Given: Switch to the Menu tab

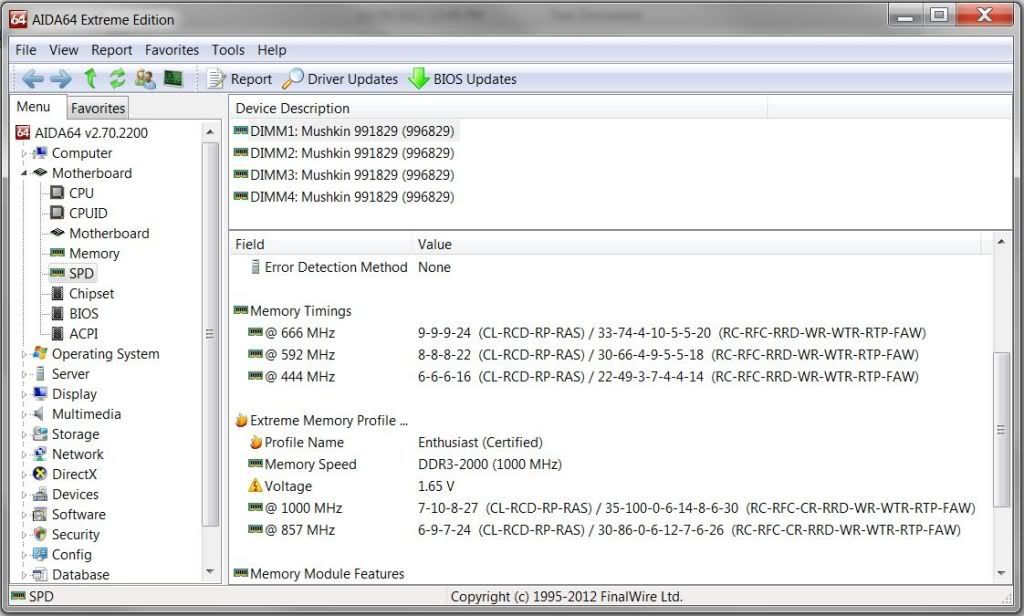Looking at the screenshot, I should (x=33, y=107).
